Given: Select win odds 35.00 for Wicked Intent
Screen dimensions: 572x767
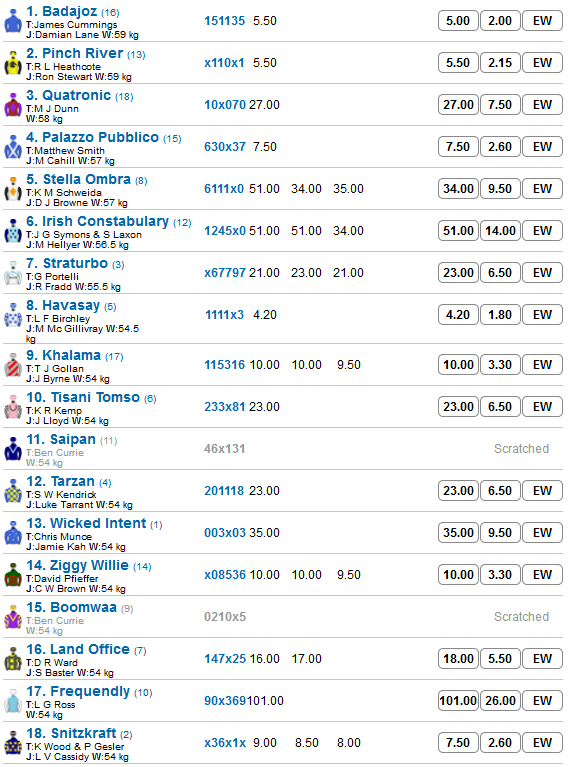Looking at the screenshot, I should 458,533.
